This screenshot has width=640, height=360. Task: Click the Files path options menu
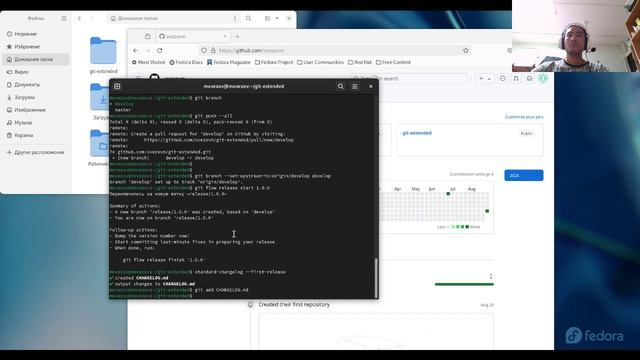pos(235,18)
